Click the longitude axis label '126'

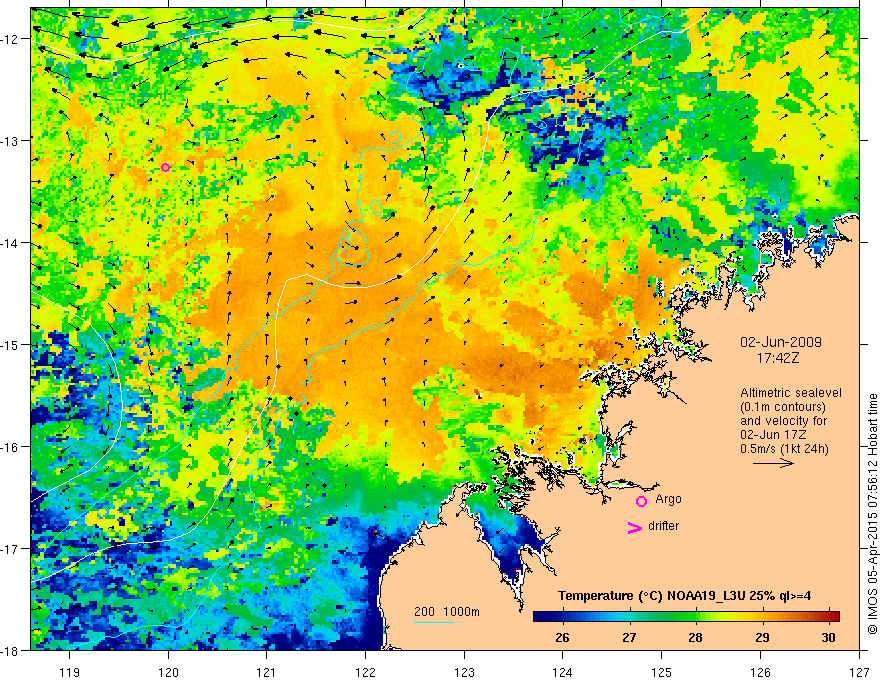[x=760, y=672]
